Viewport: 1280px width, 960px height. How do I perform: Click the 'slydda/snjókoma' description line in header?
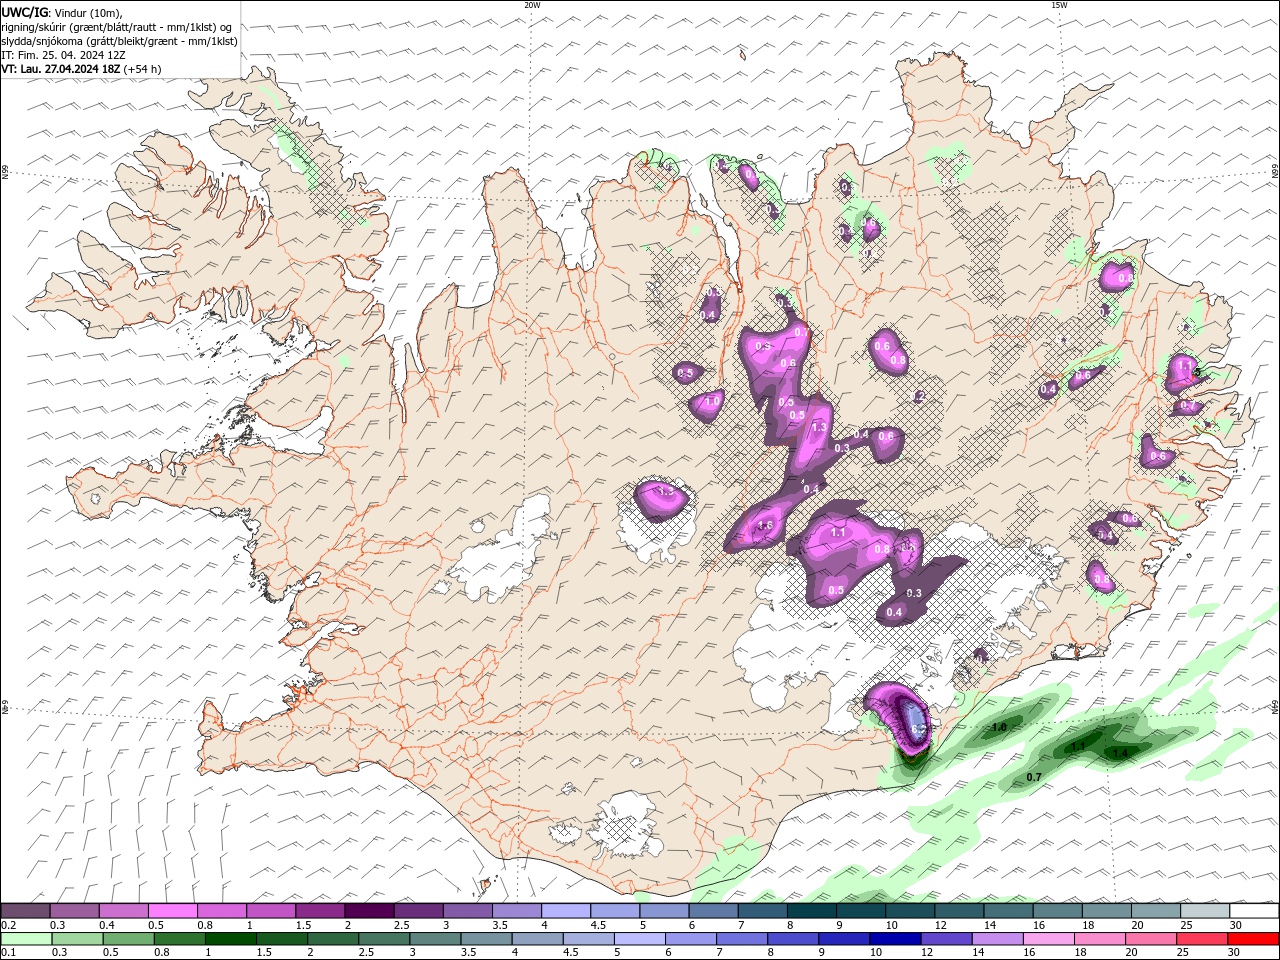point(120,41)
